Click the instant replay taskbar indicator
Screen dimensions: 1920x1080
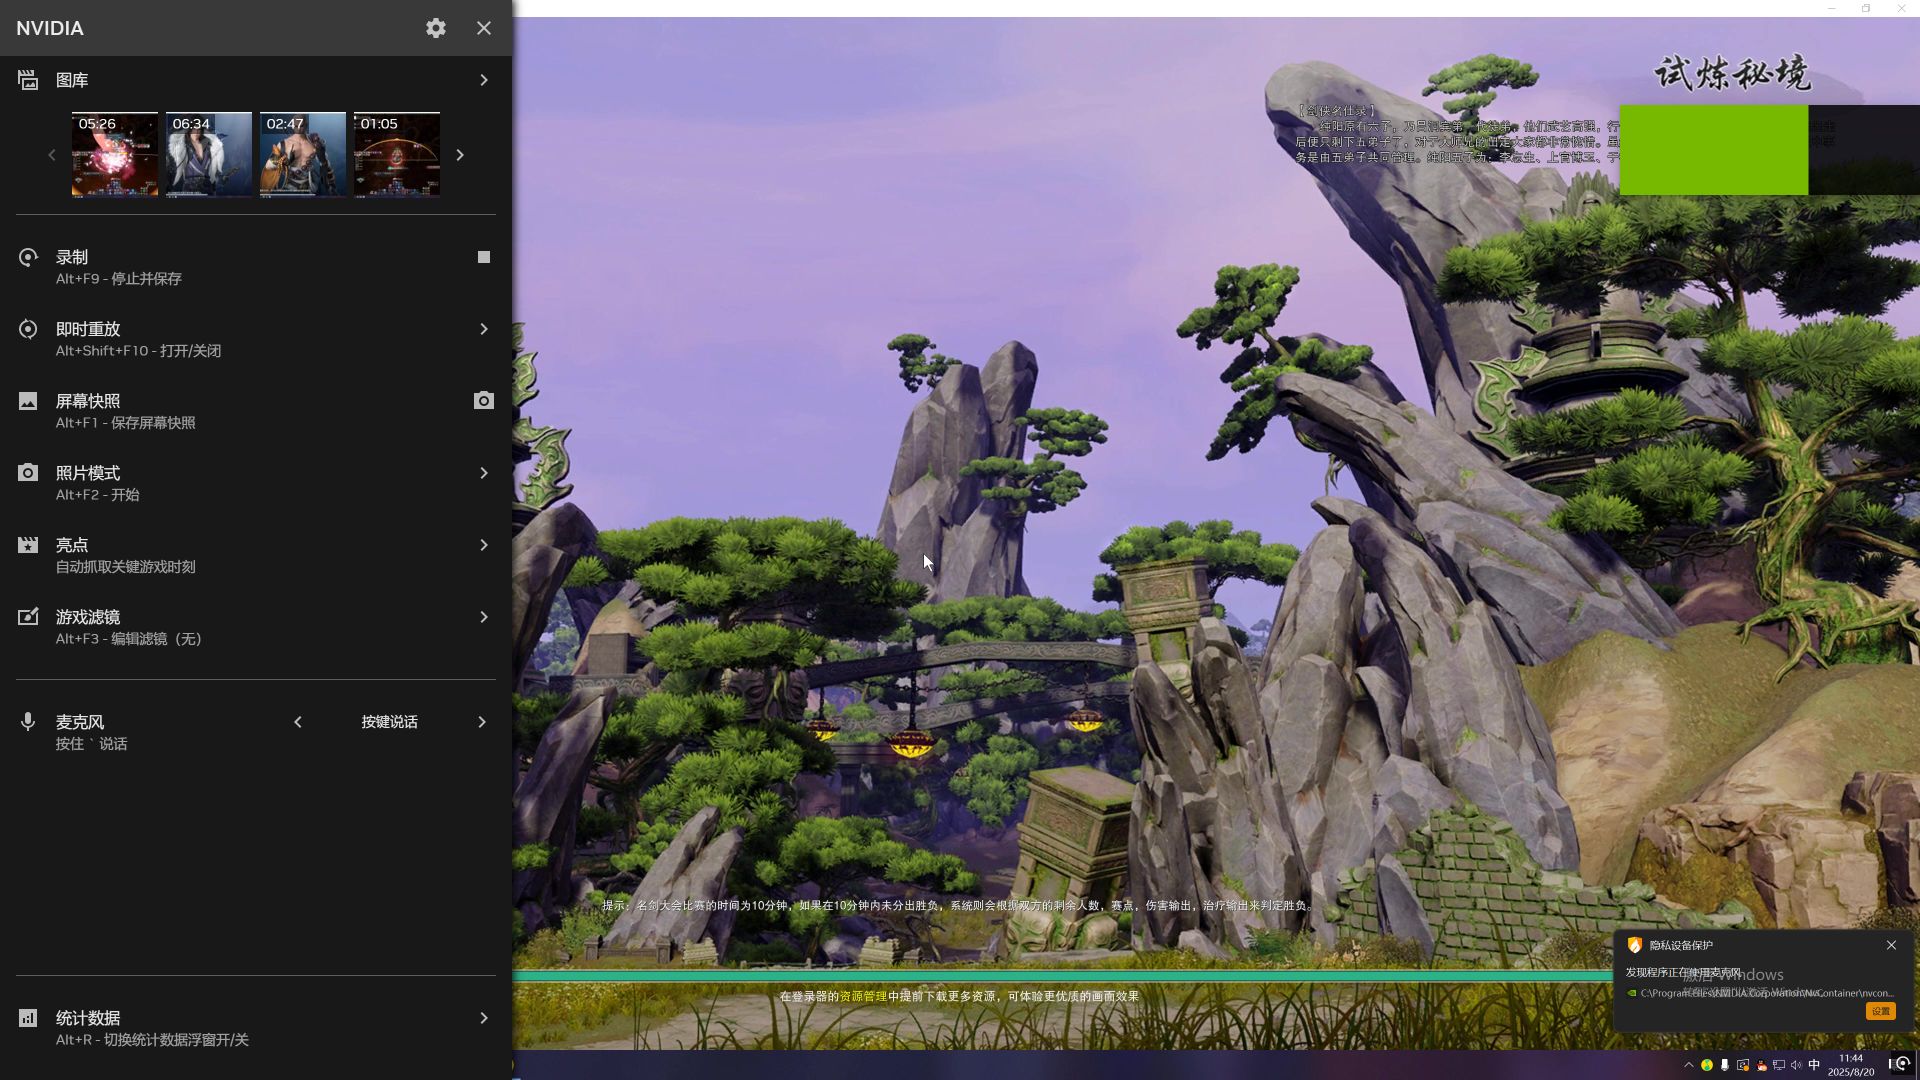pyautogui.click(x=1901, y=1065)
